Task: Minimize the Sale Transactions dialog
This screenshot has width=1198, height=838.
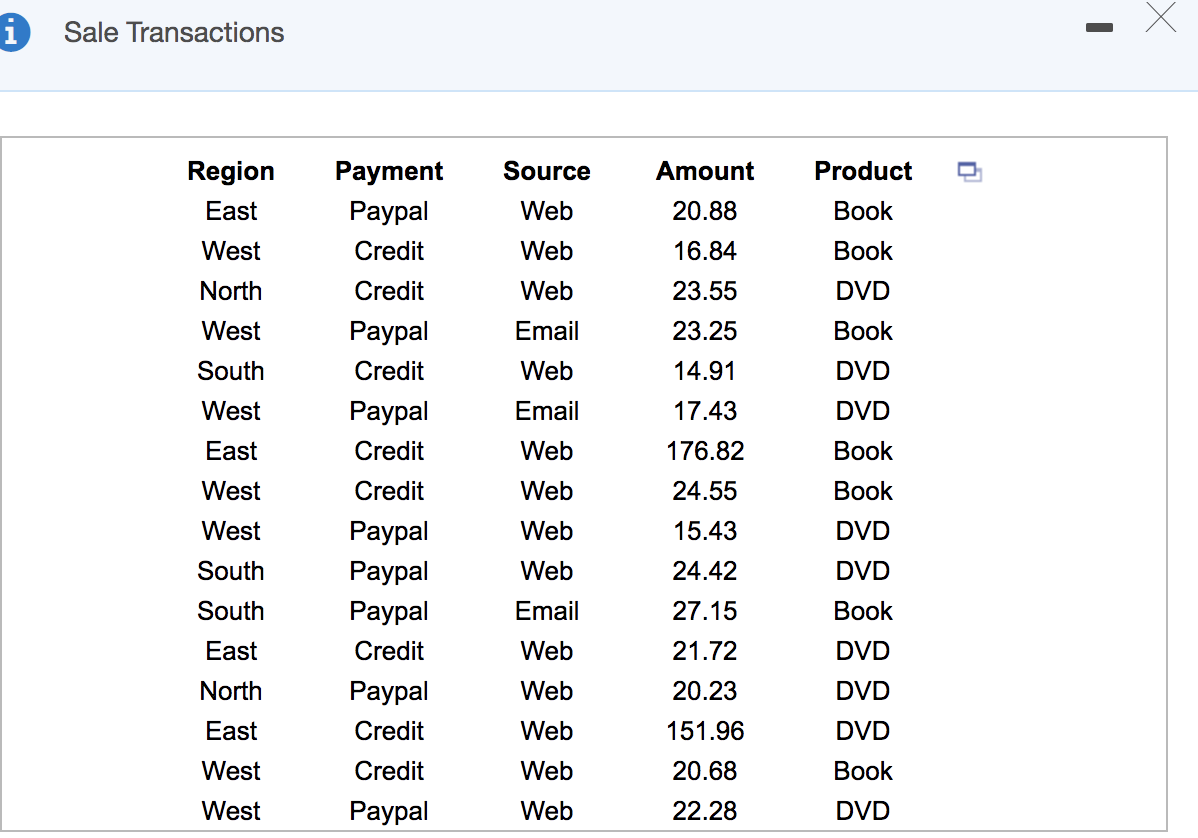Action: point(1099,28)
